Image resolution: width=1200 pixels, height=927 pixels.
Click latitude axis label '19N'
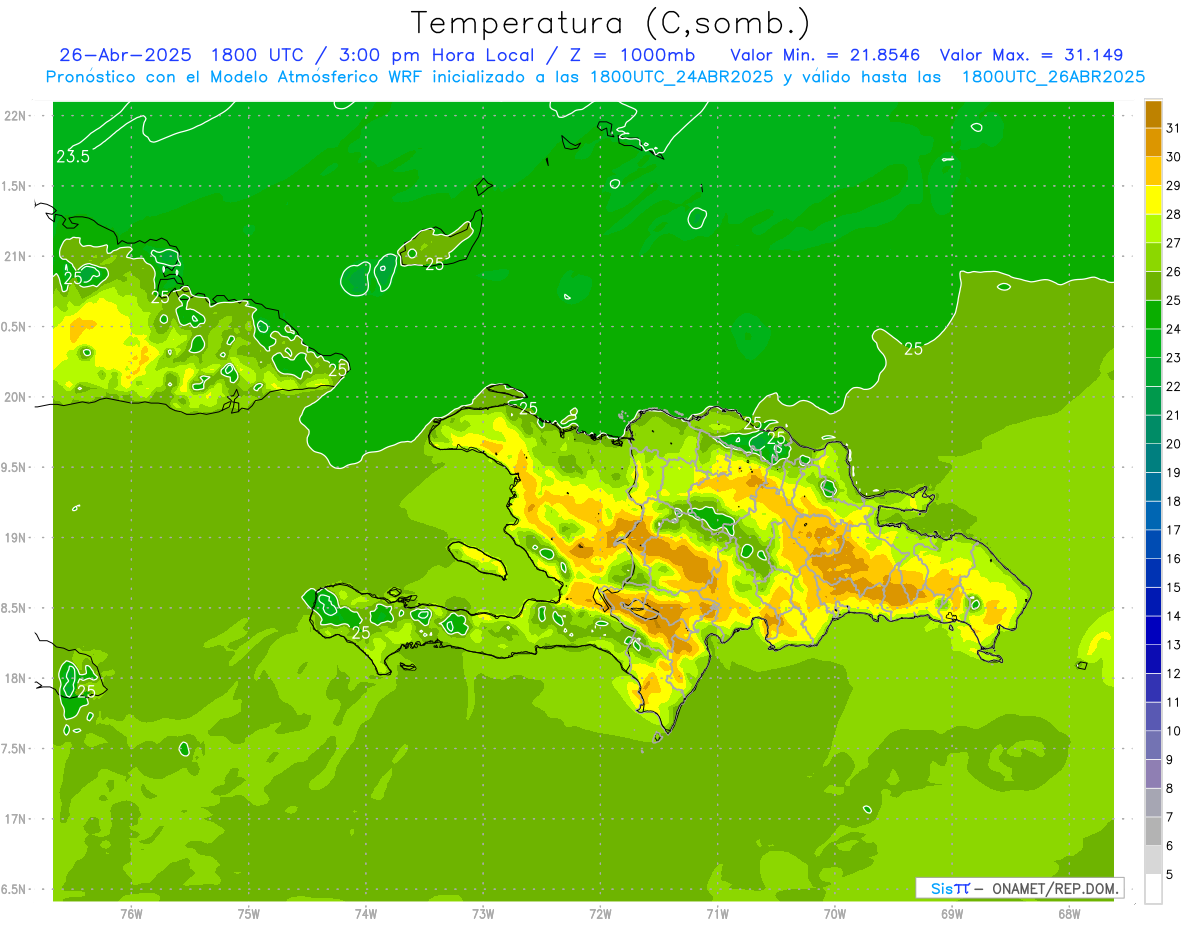coord(15,537)
